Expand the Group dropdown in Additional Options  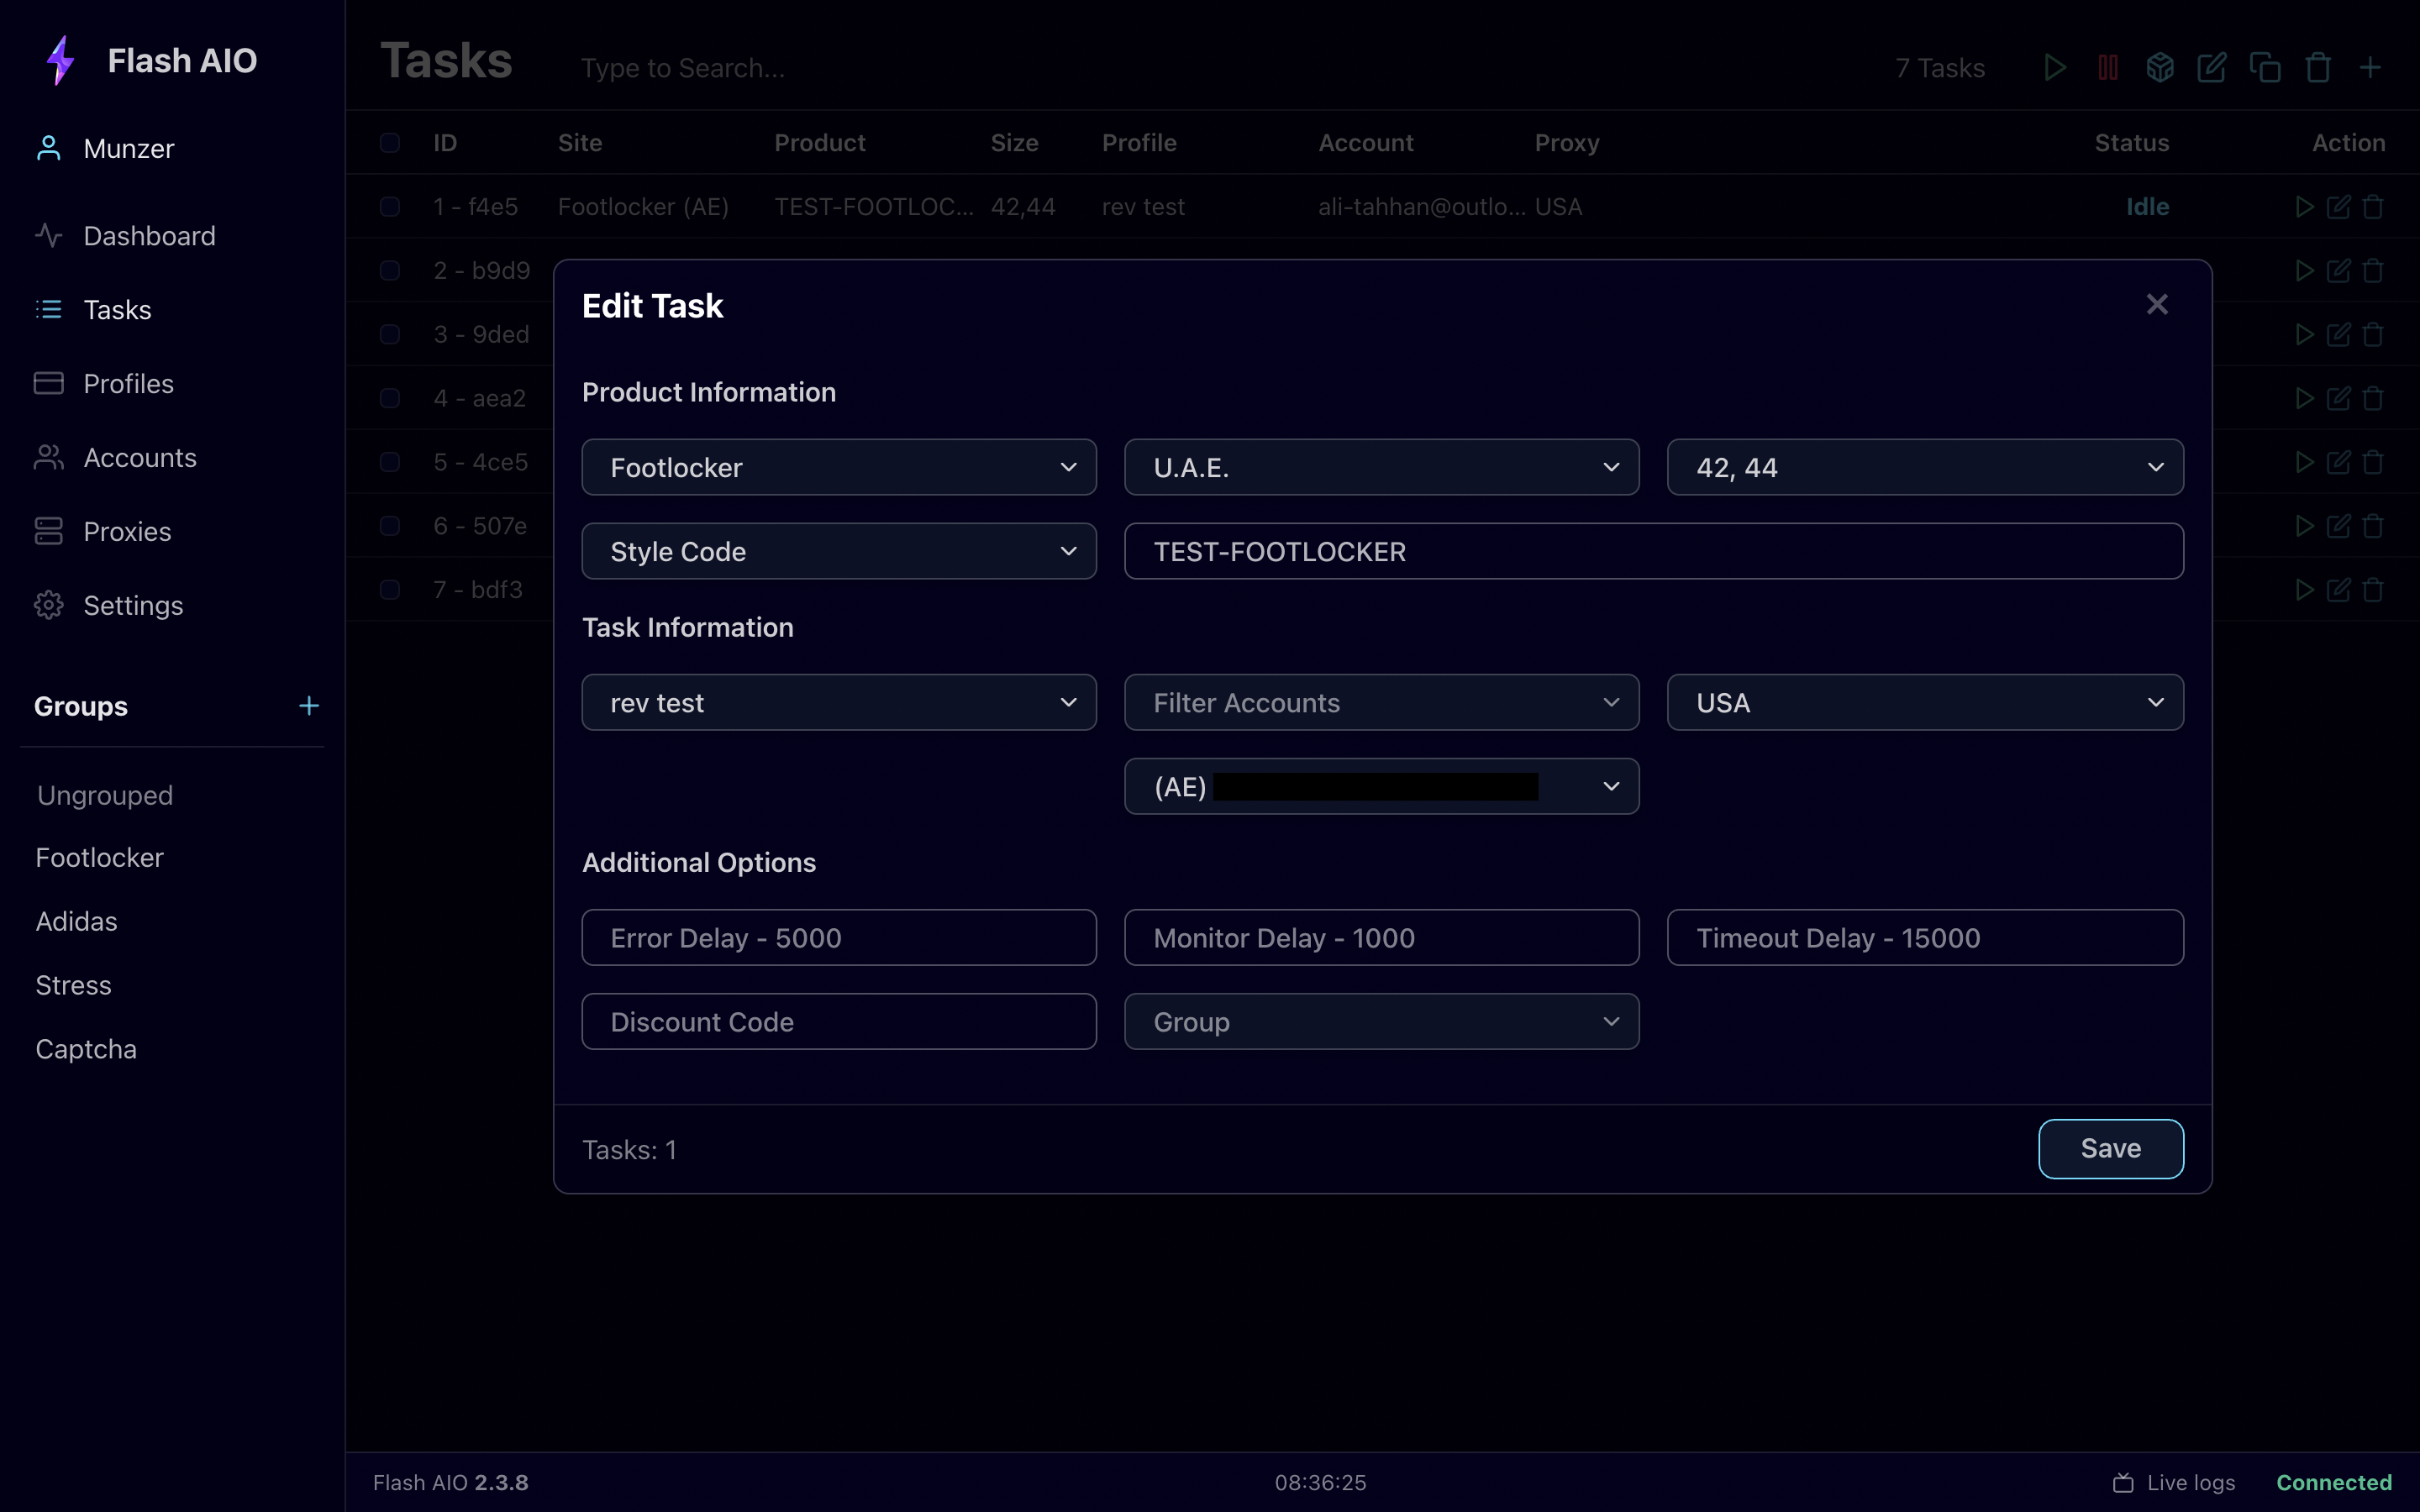pyautogui.click(x=1381, y=1021)
